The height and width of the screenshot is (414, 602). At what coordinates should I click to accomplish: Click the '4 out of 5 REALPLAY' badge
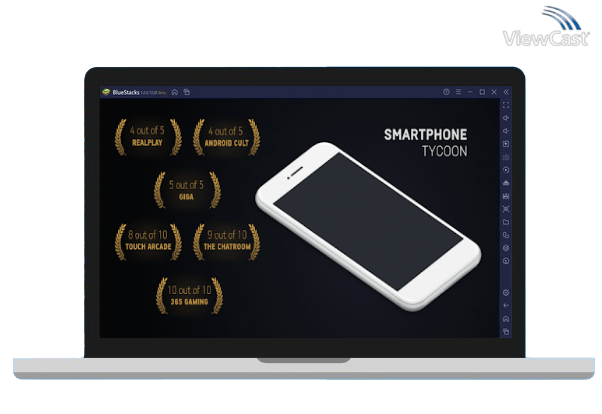tap(148, 137)
